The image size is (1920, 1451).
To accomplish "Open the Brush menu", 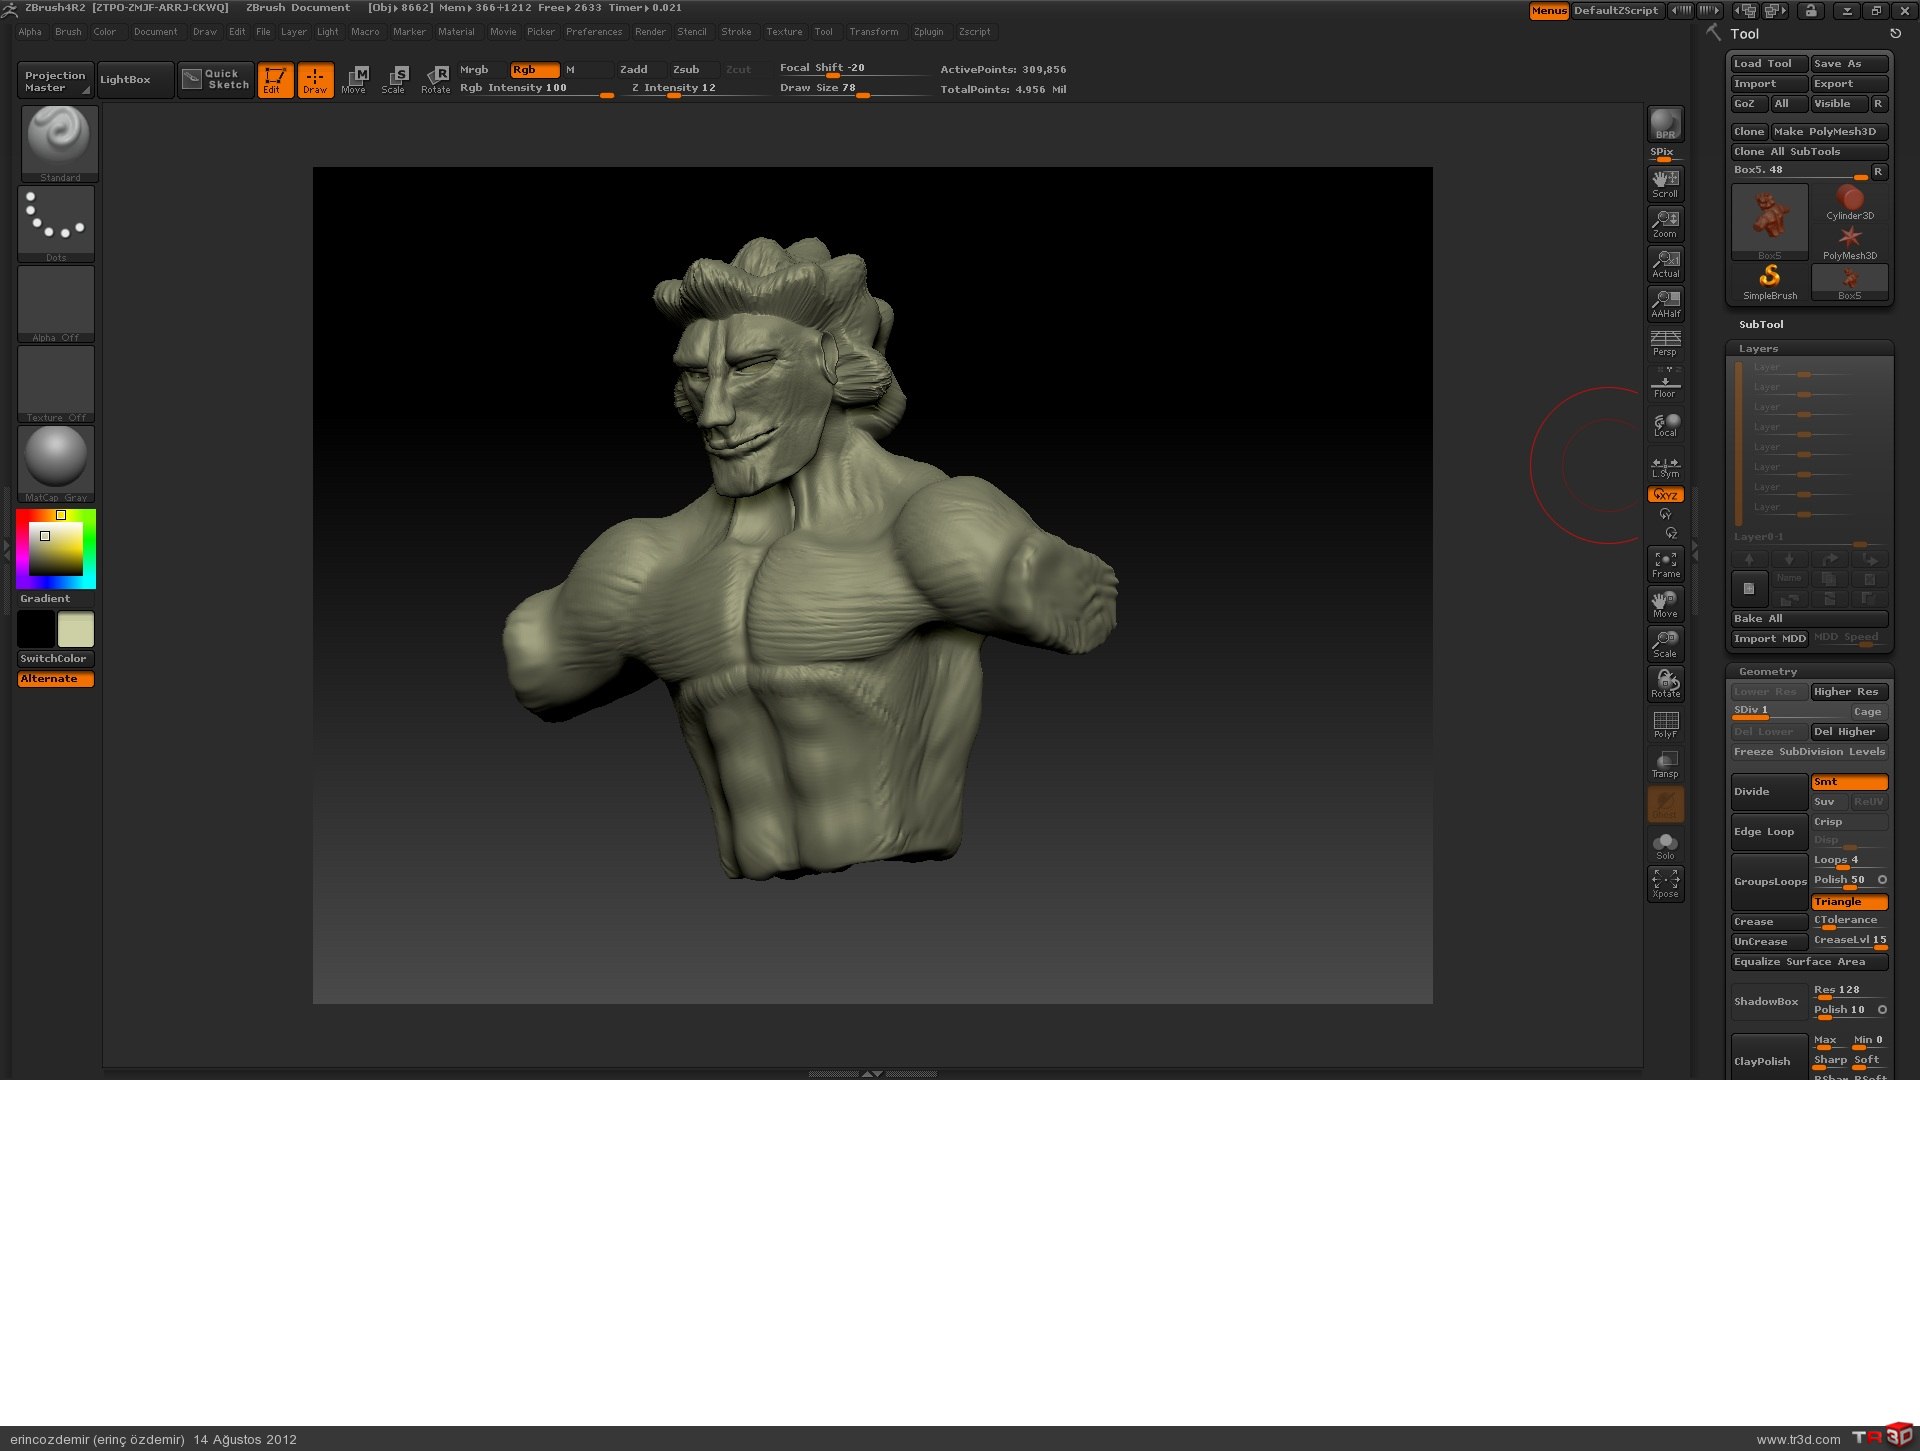I will pos(68,32).
